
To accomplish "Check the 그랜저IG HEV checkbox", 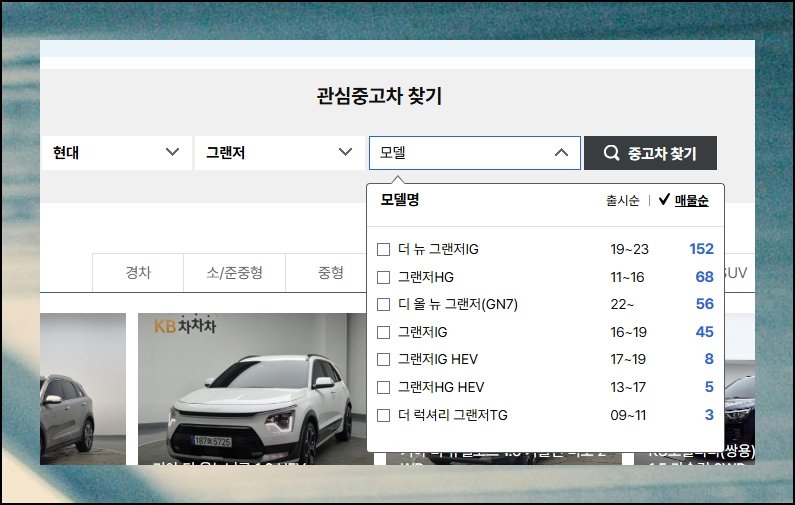I will tap(384, 359).
